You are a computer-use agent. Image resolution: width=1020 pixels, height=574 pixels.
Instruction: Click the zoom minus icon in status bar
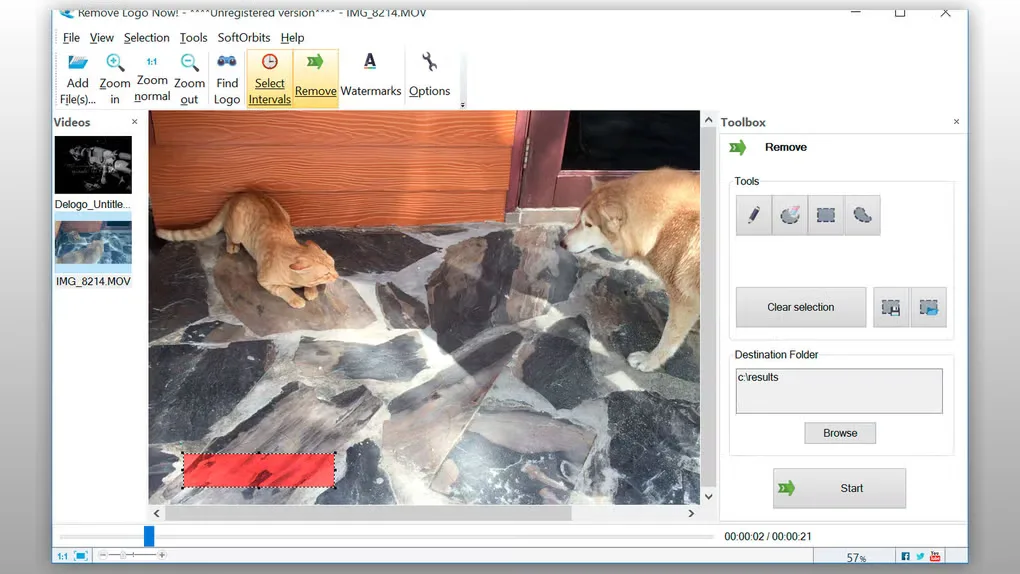point(103,555)
